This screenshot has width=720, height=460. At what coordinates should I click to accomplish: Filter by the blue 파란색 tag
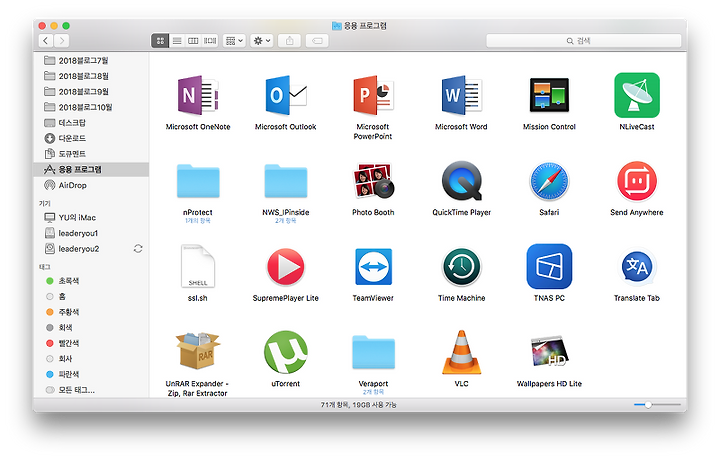tap(91, 374)
